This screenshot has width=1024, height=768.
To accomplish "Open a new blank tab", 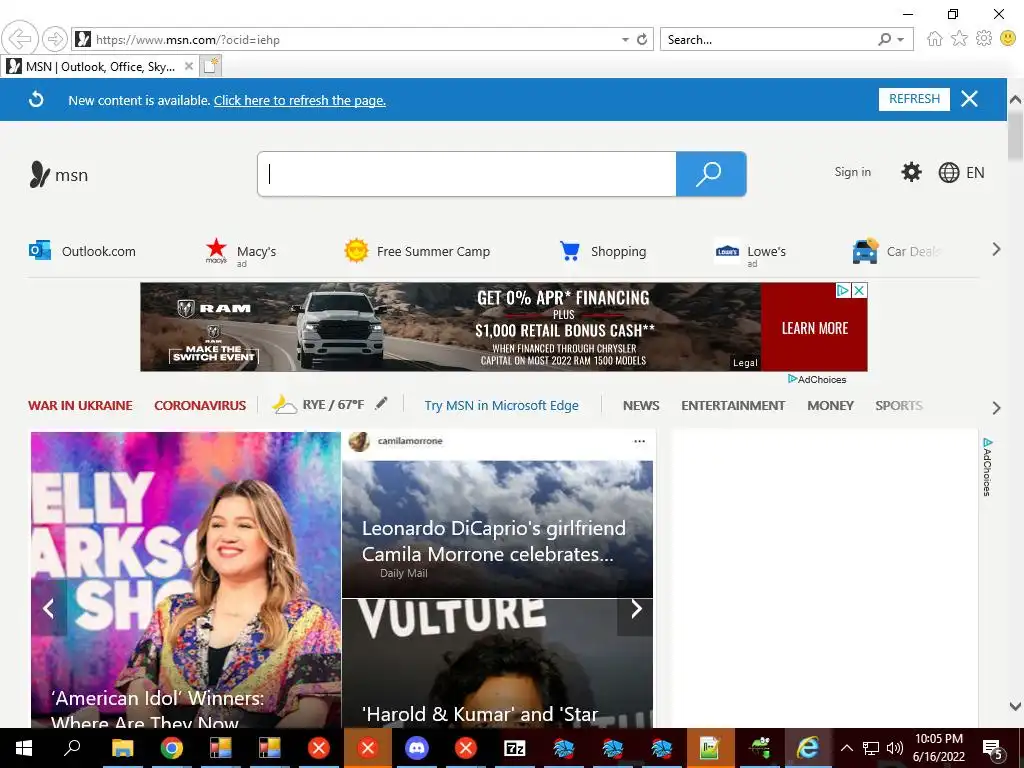I will coord(210,66).
